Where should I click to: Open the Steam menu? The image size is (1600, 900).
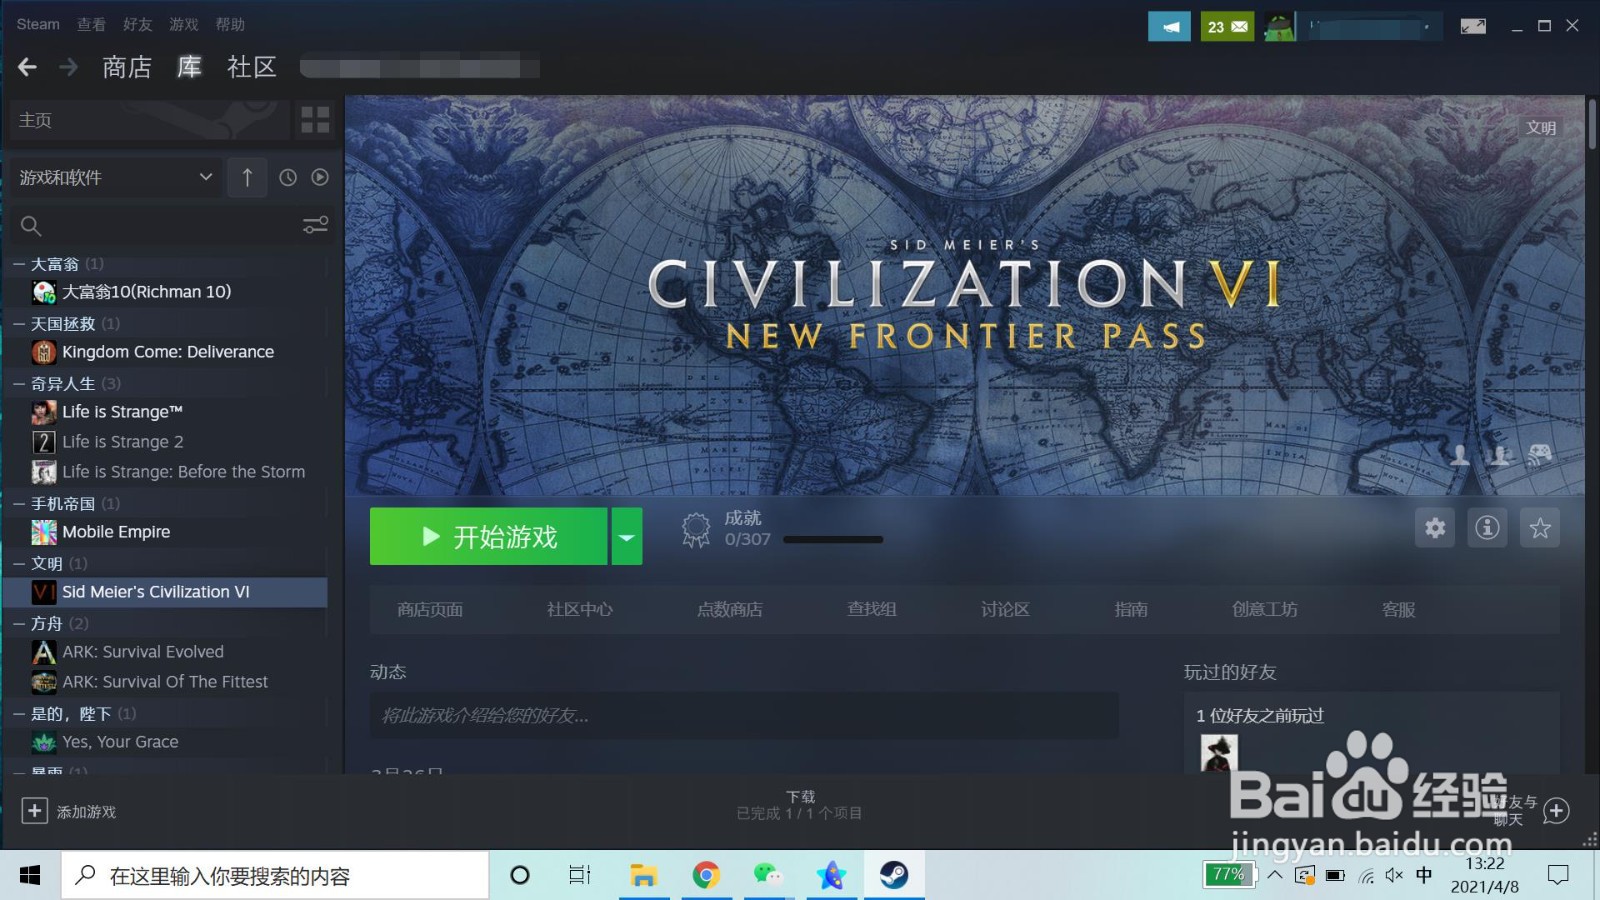coord(38,24)
